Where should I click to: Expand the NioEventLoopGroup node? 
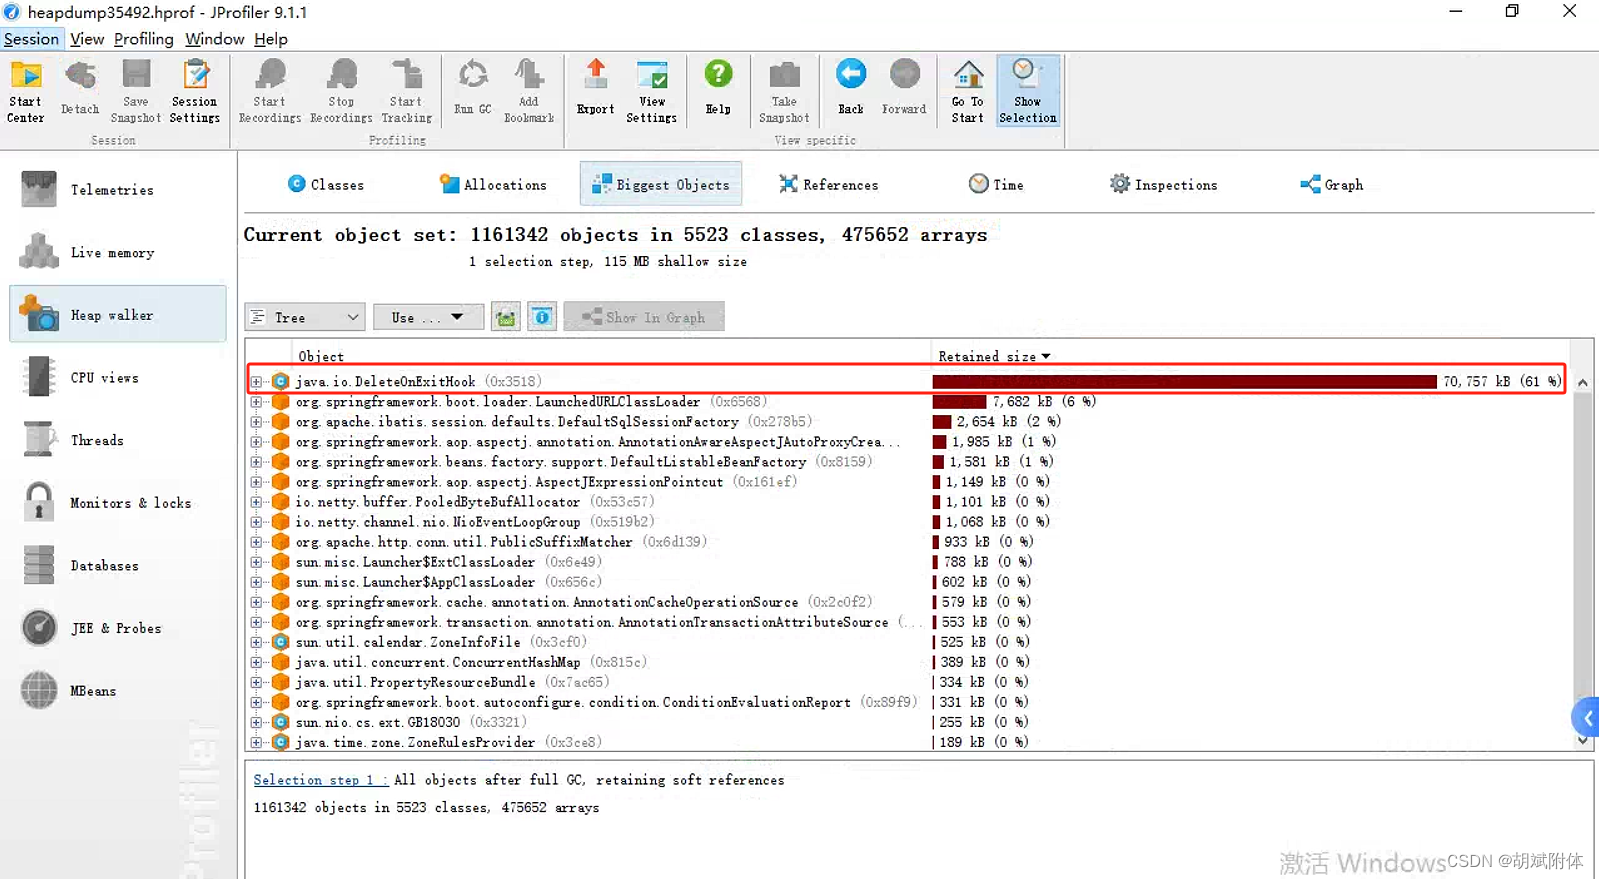tap(257, 521)
